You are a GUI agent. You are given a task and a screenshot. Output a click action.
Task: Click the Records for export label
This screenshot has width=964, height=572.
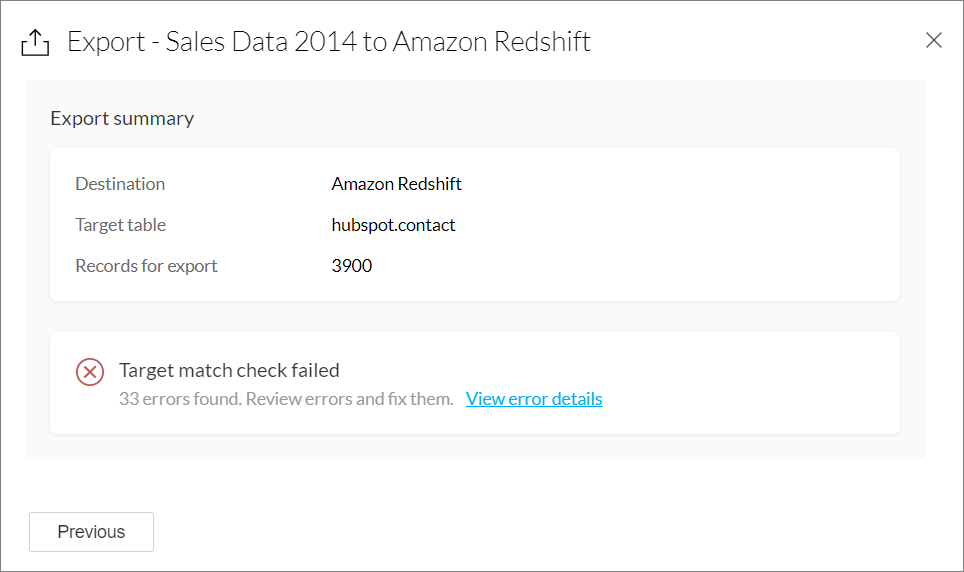(146, 266)
